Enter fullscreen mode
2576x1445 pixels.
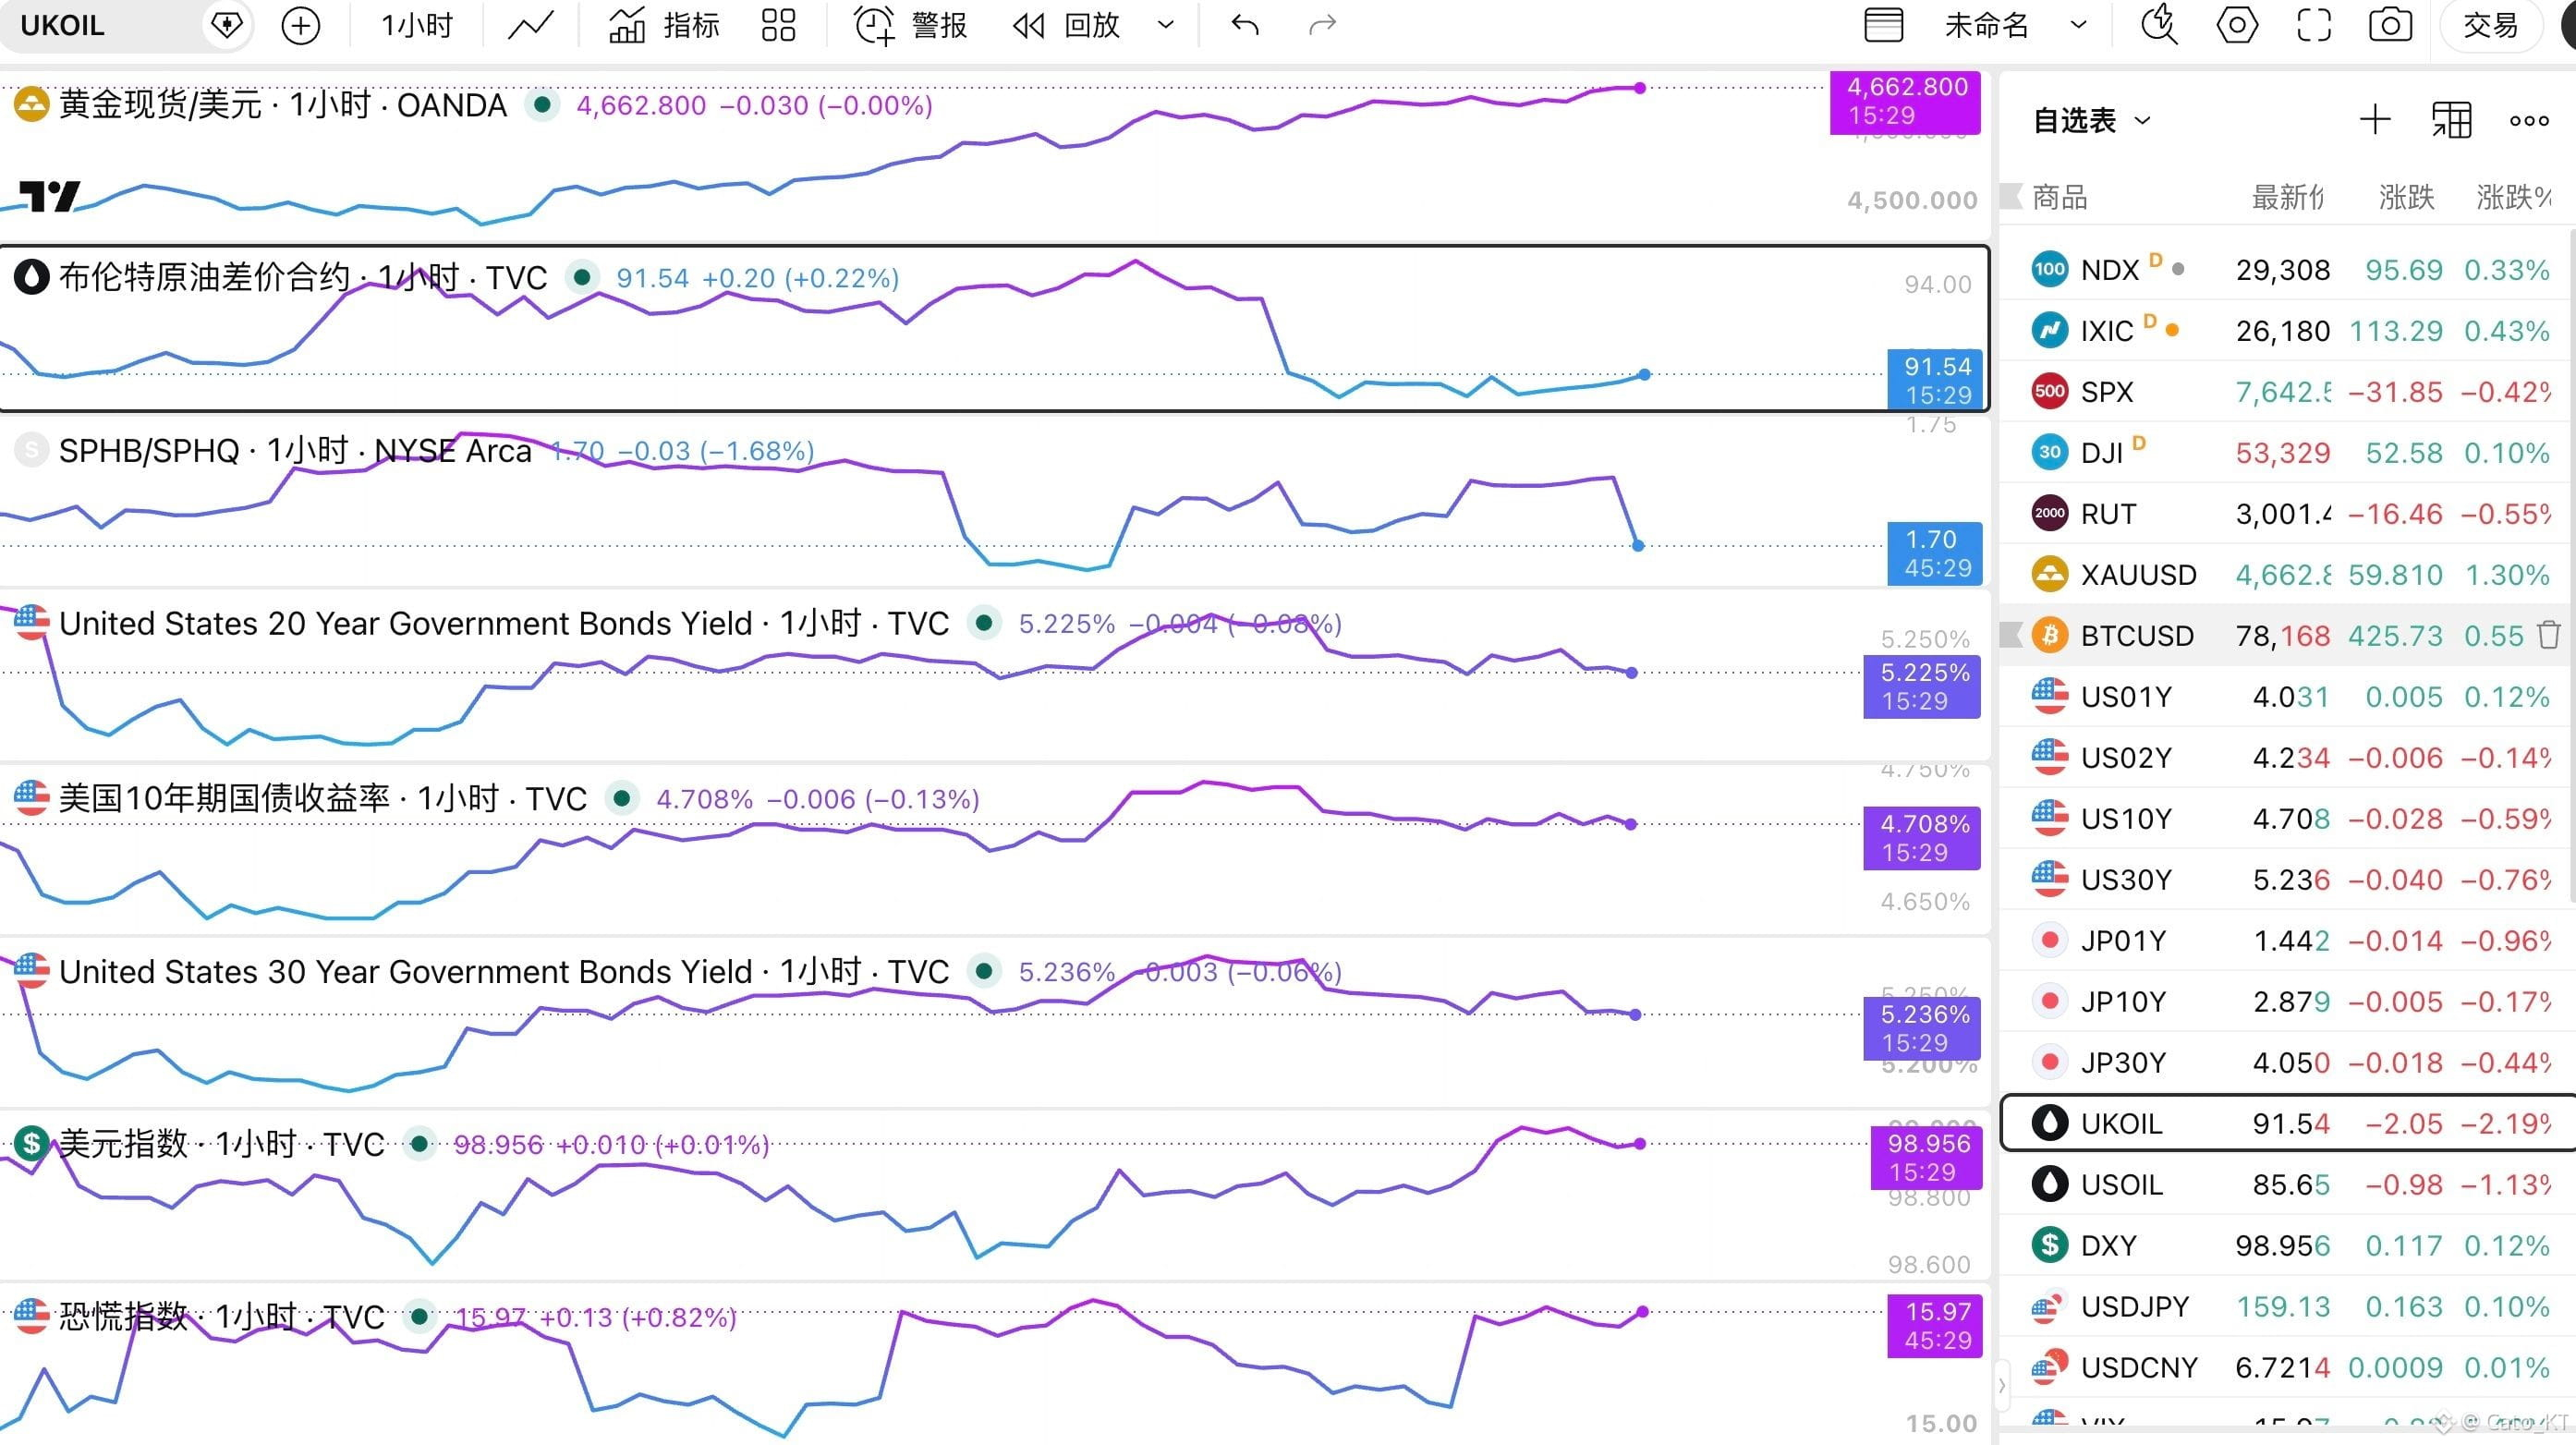(x=2314, y=26)
